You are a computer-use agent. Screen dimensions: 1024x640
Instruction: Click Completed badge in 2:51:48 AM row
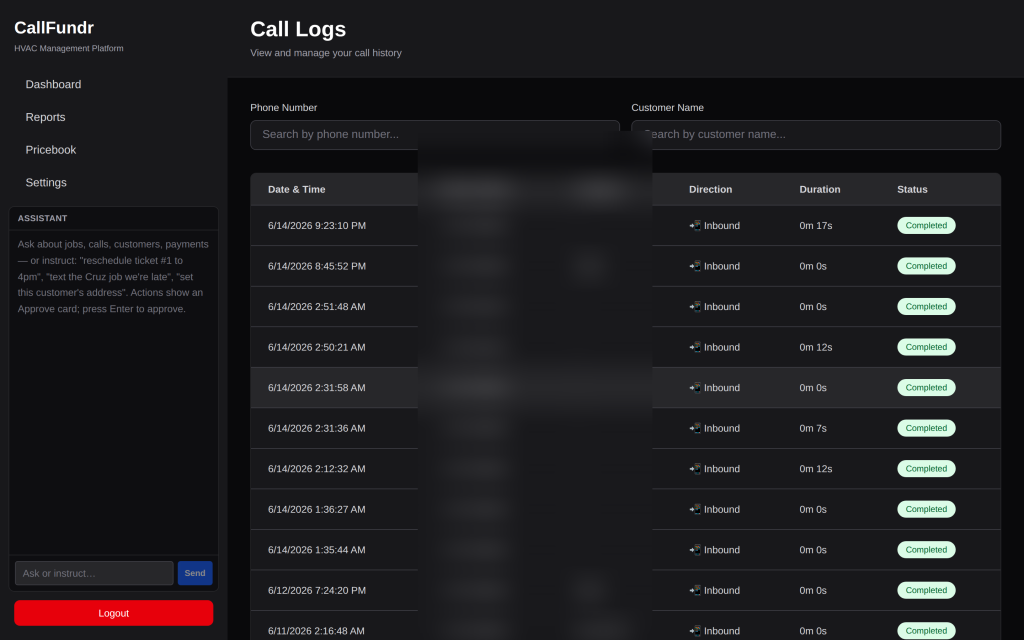point(926,306)
